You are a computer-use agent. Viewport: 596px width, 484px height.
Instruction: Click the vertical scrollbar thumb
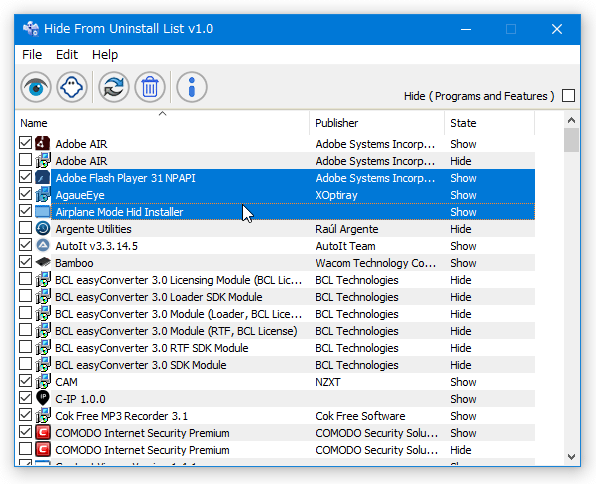571,140
